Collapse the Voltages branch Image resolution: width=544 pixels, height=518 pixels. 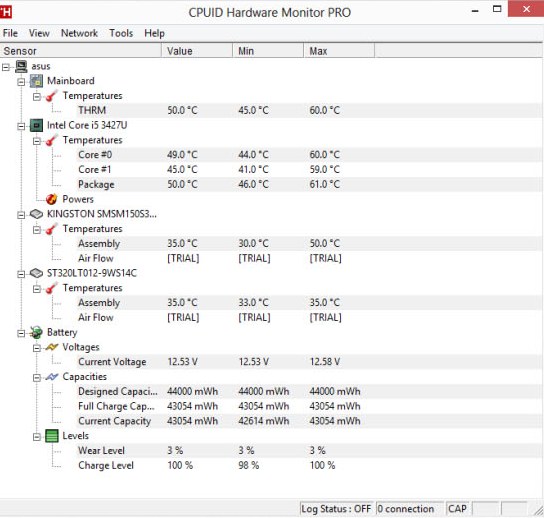pyautogui.click(x=37, y=348)
